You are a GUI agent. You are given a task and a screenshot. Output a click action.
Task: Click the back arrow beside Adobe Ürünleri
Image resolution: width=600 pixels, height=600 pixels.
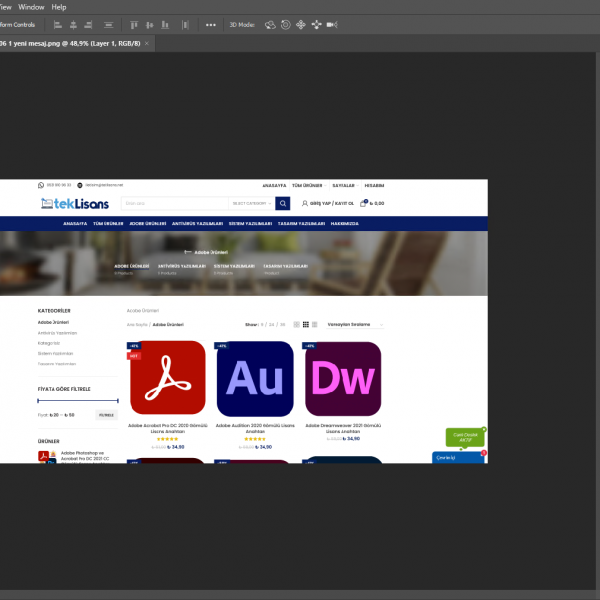(x=188, y=252)
